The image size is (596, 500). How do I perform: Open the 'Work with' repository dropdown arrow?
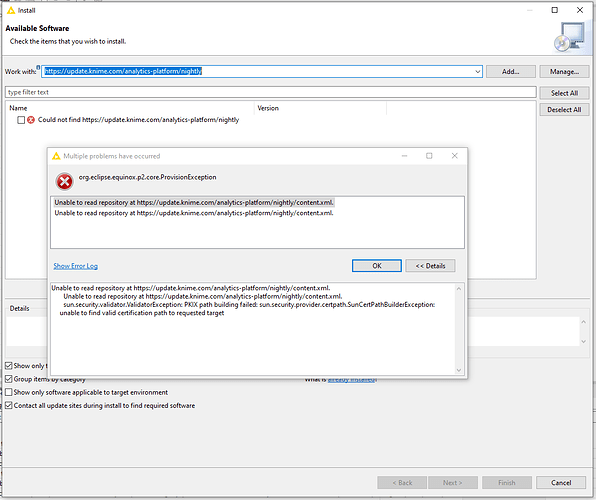(478, 71)
